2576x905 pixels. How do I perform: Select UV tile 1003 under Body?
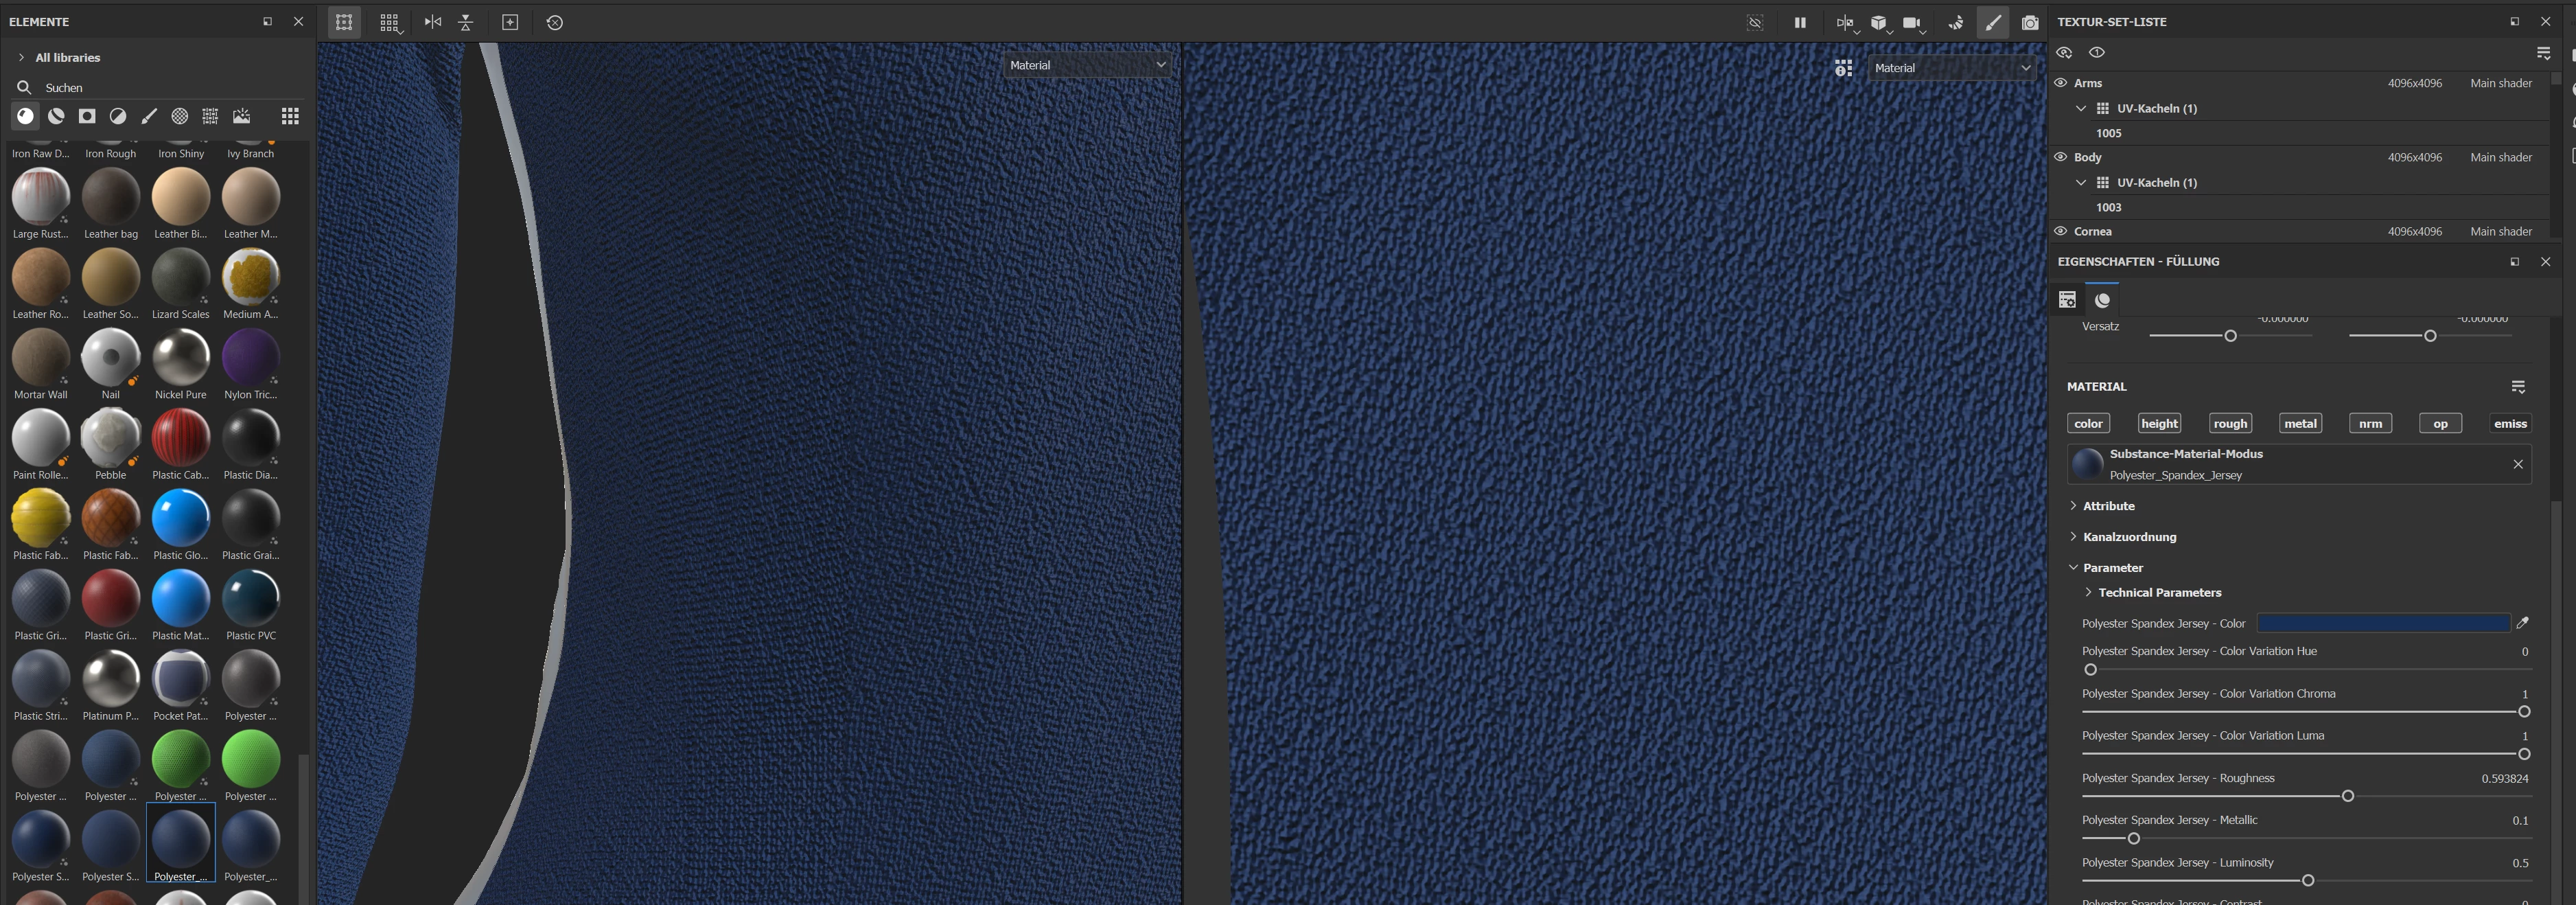point(2108,207)
